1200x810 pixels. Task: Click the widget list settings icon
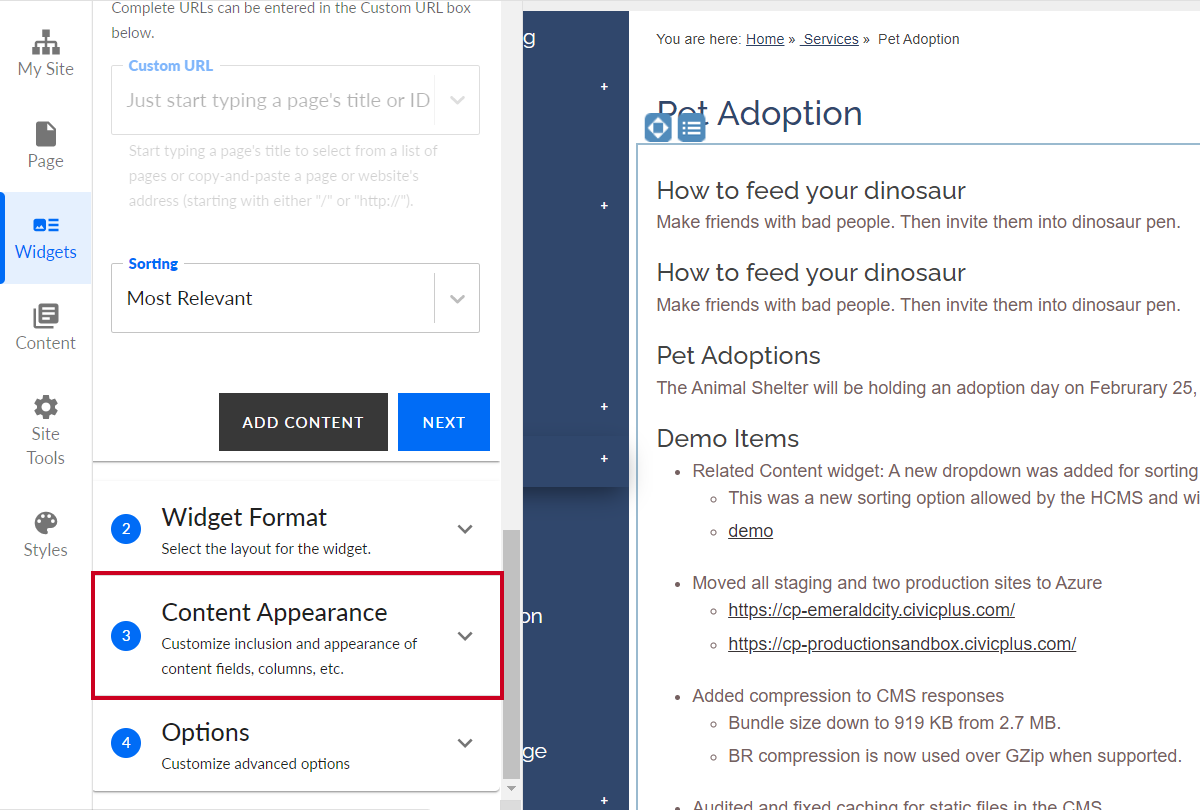(692, 128)
